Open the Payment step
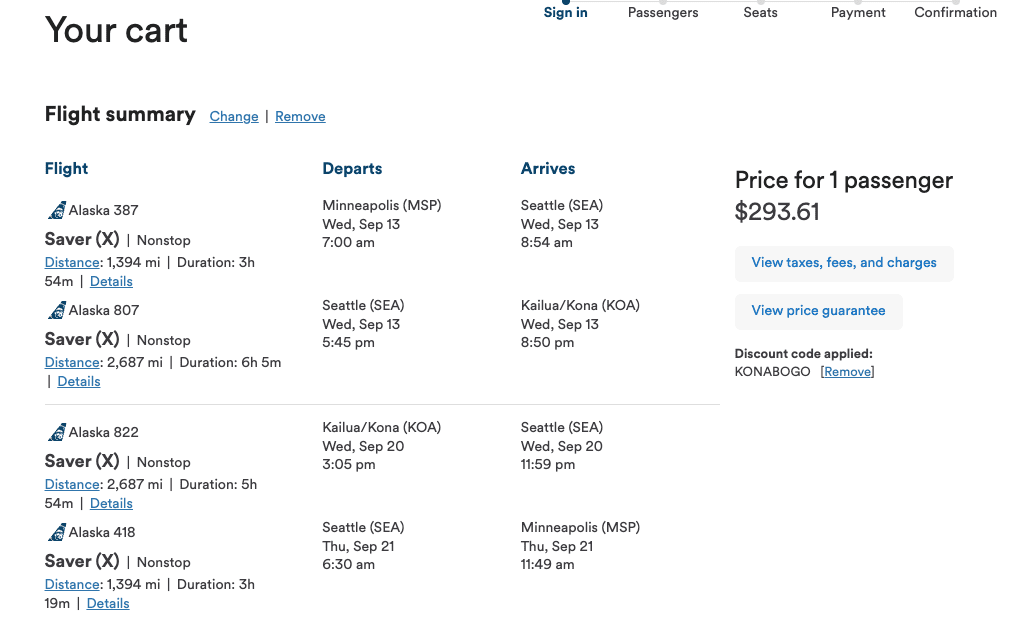 857,12
